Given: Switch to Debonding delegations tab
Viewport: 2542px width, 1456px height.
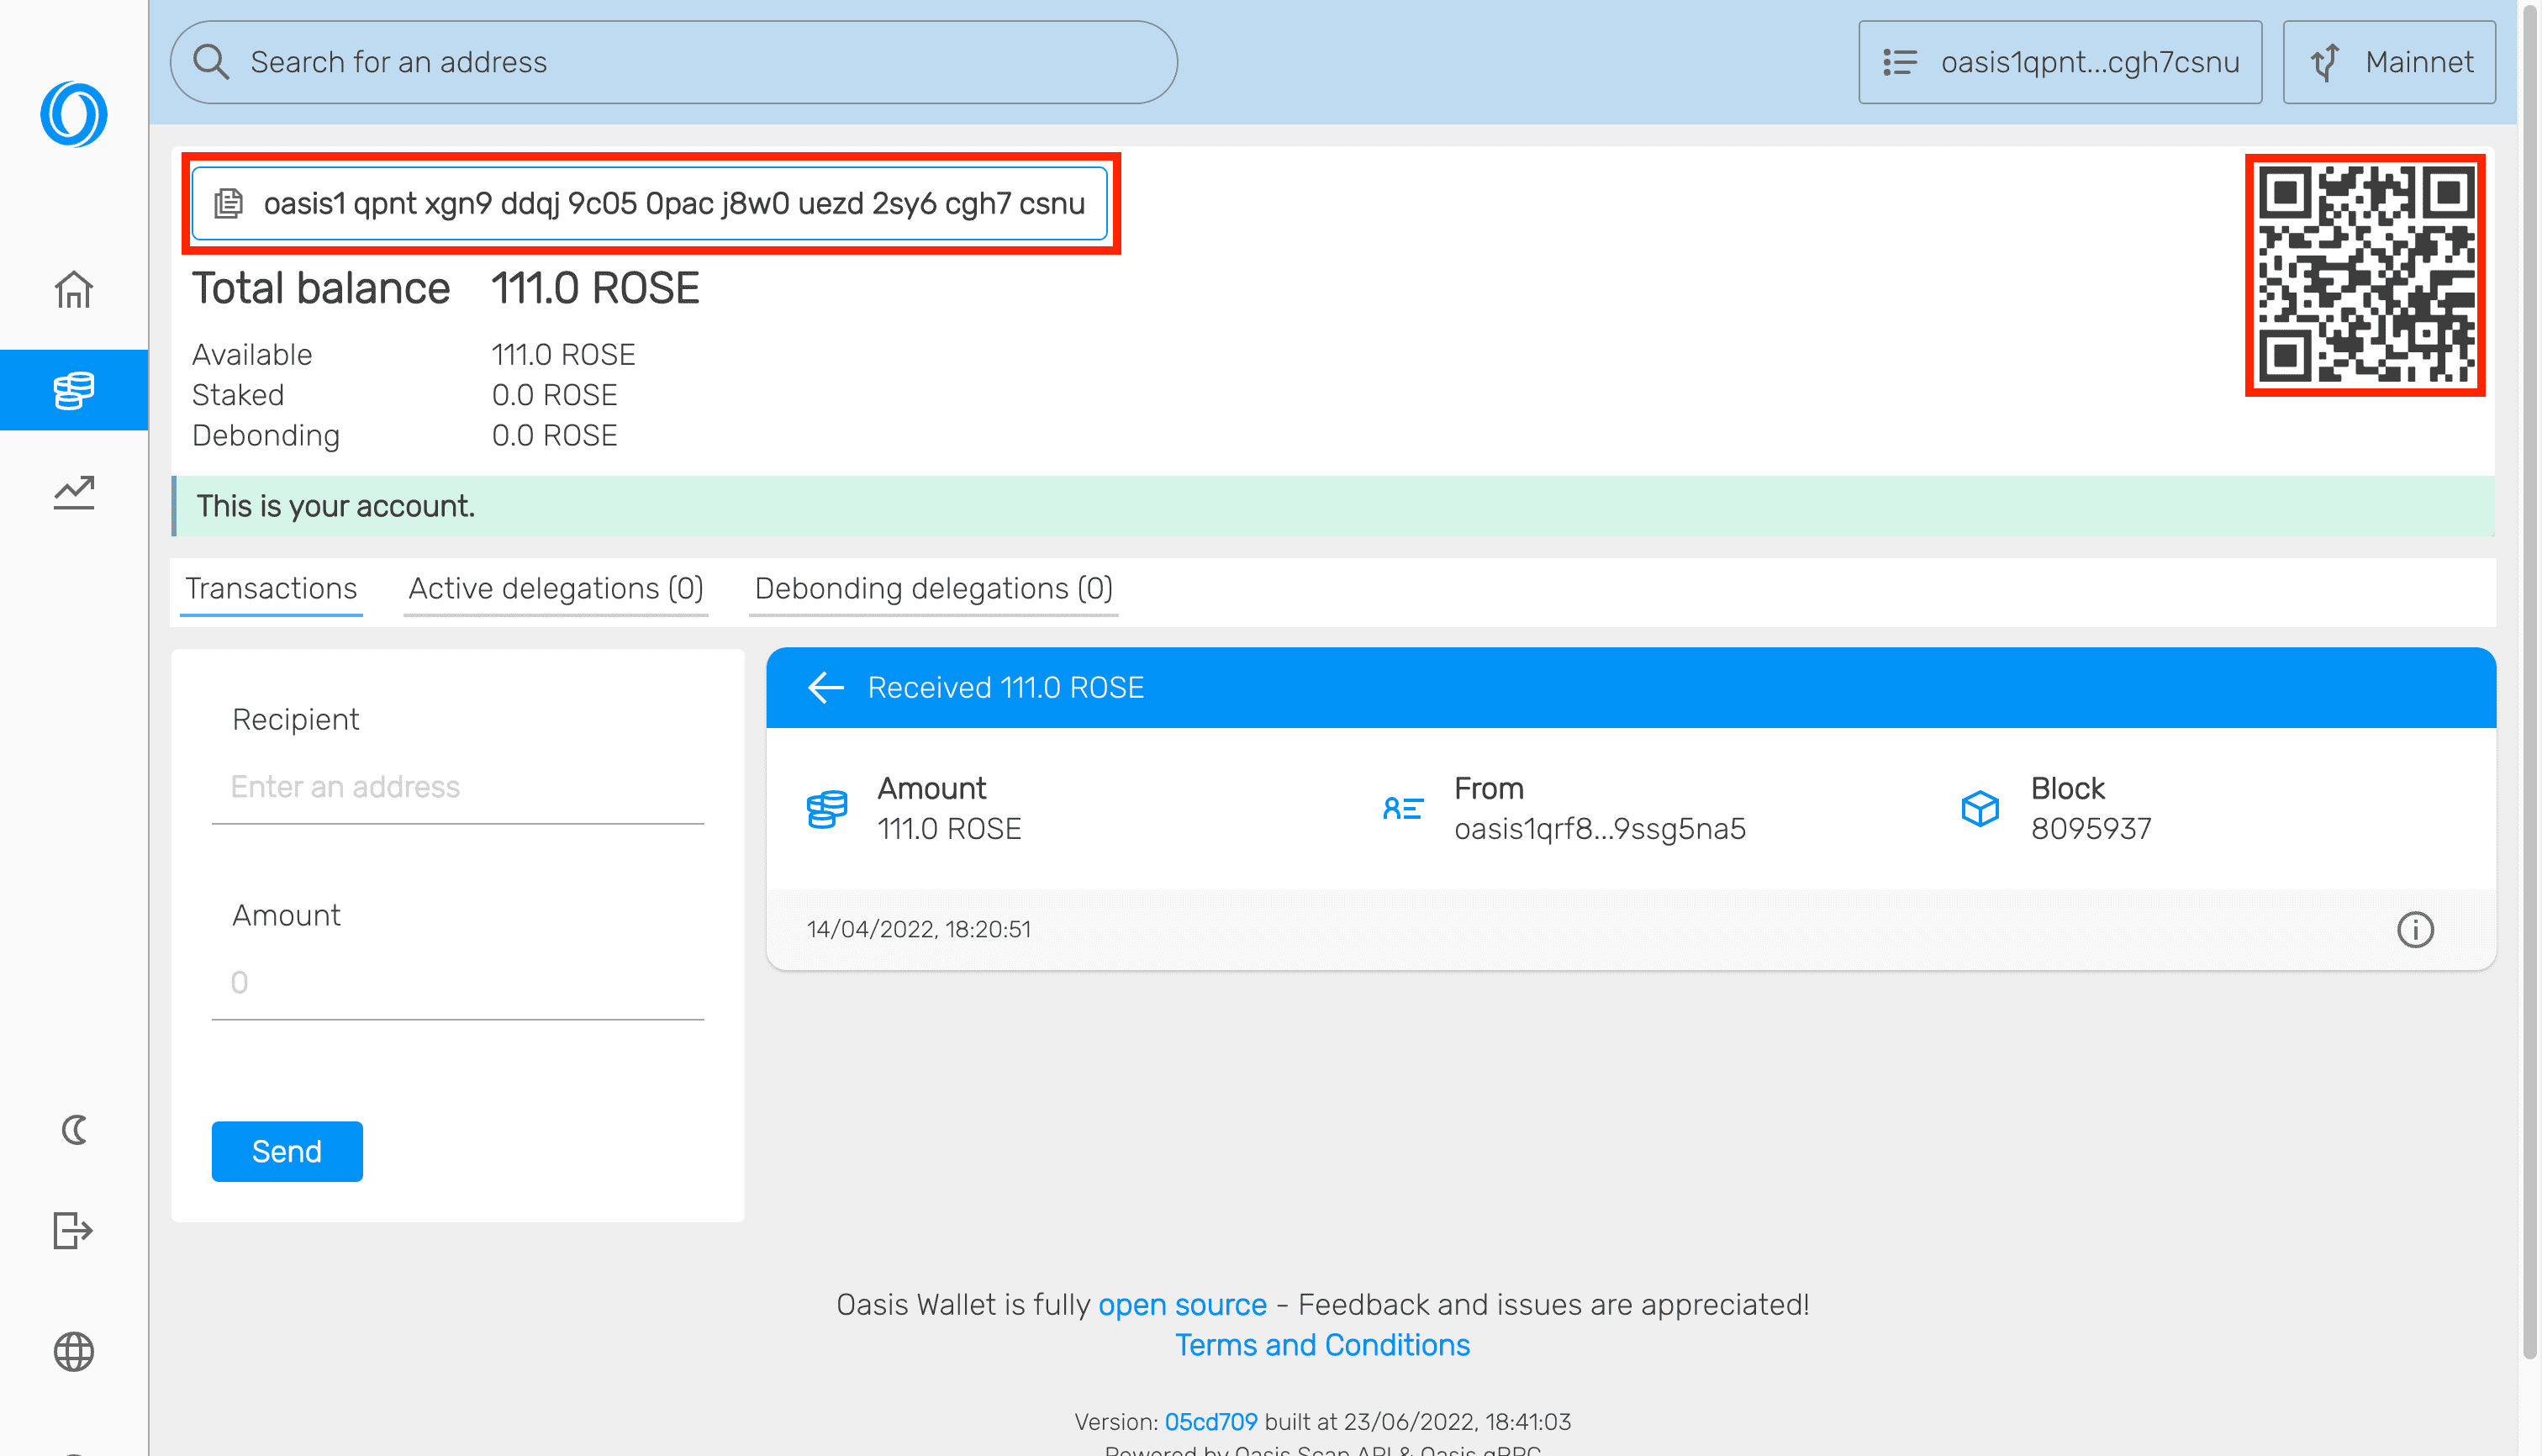Looking at the screenshot, I should coord(934,587).
